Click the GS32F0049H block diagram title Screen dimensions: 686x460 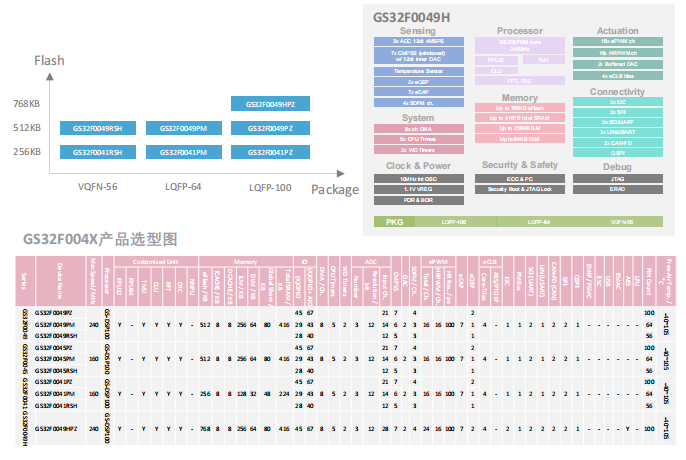click(x=411, y=18)
